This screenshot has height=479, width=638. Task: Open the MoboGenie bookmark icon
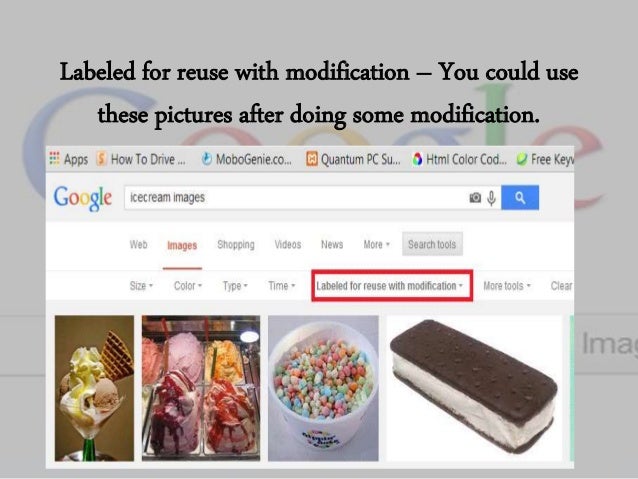tap(207, 159)
